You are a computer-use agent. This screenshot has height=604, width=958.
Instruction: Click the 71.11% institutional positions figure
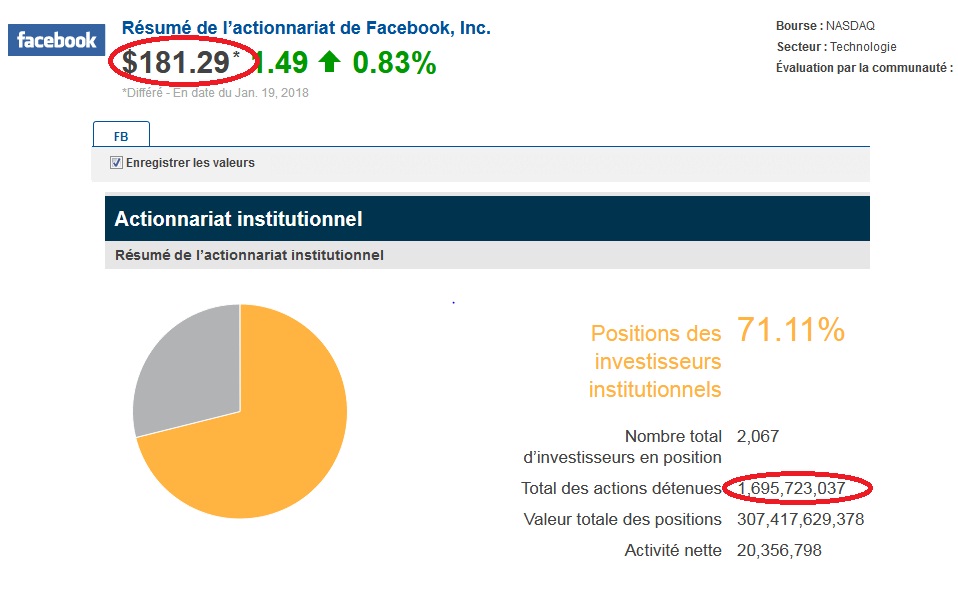coord(791,330)
